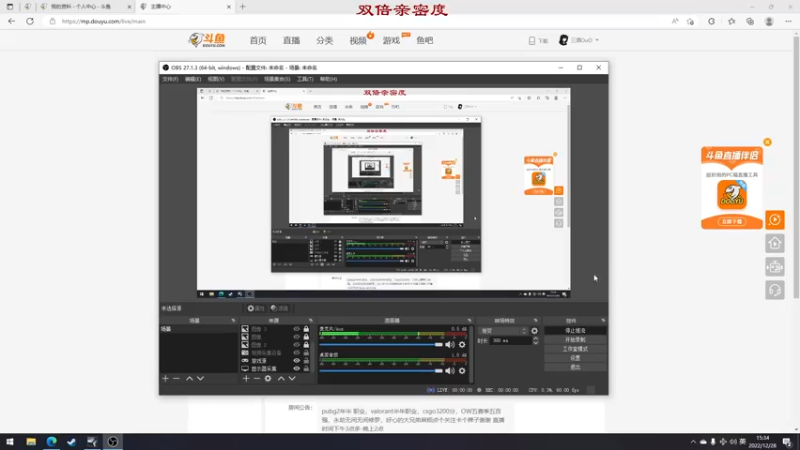Toggle lock on 显示器采集 source
This screenshot has width=800, height=450.
coord(306,368)
